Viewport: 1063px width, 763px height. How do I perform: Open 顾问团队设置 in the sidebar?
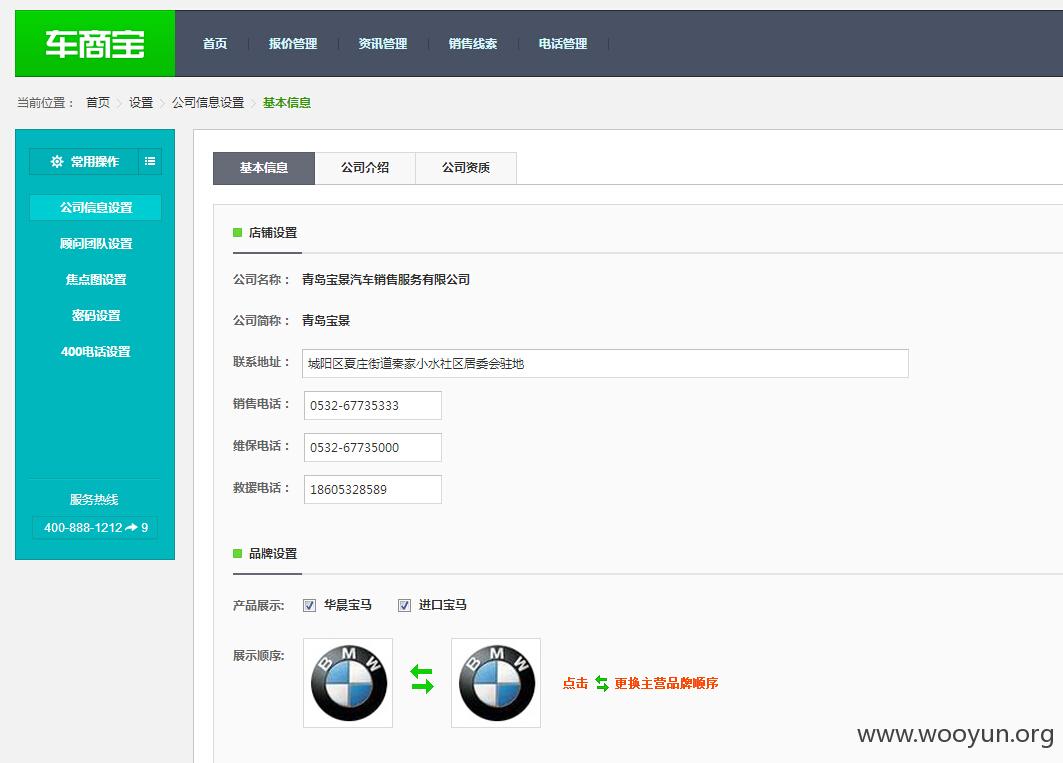point(96,243)
